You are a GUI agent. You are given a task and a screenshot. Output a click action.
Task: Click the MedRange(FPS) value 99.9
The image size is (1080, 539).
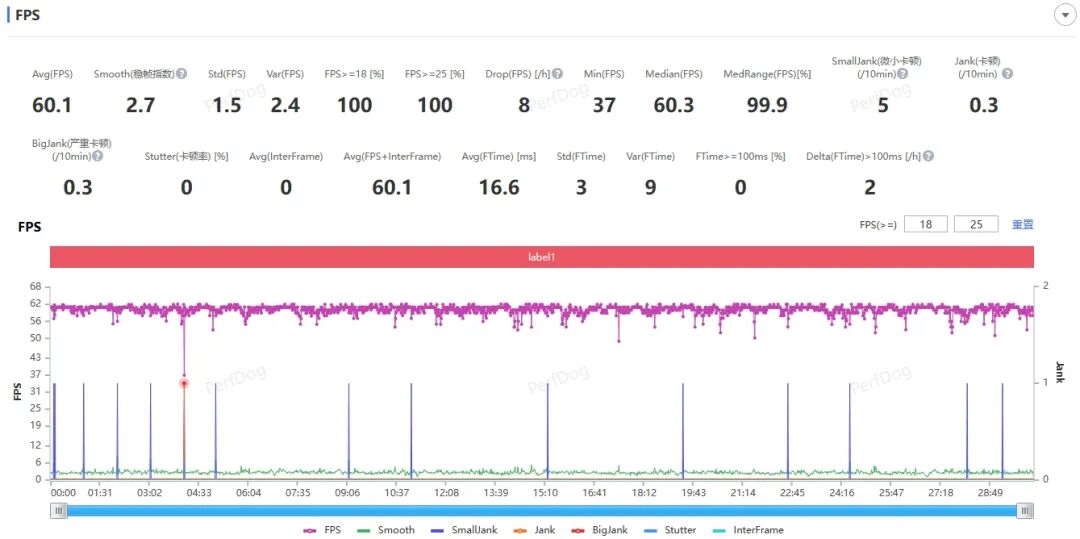767,105
